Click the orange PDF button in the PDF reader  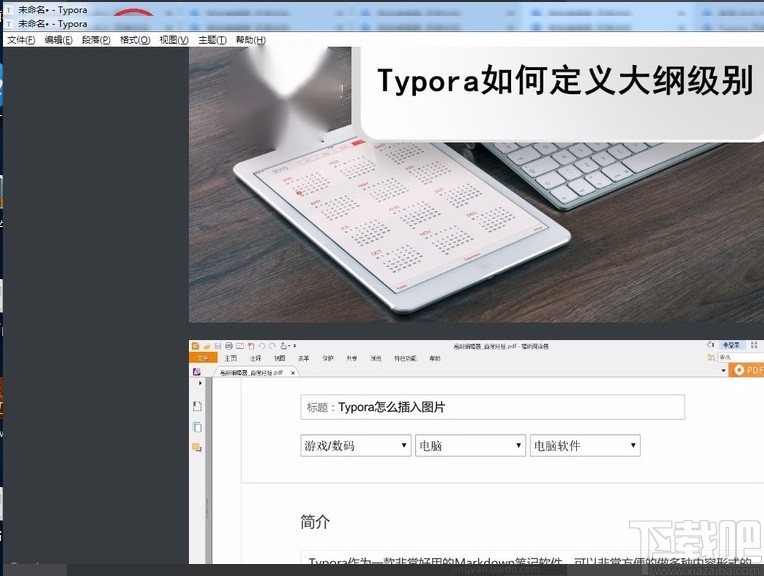tap(746, 370)
